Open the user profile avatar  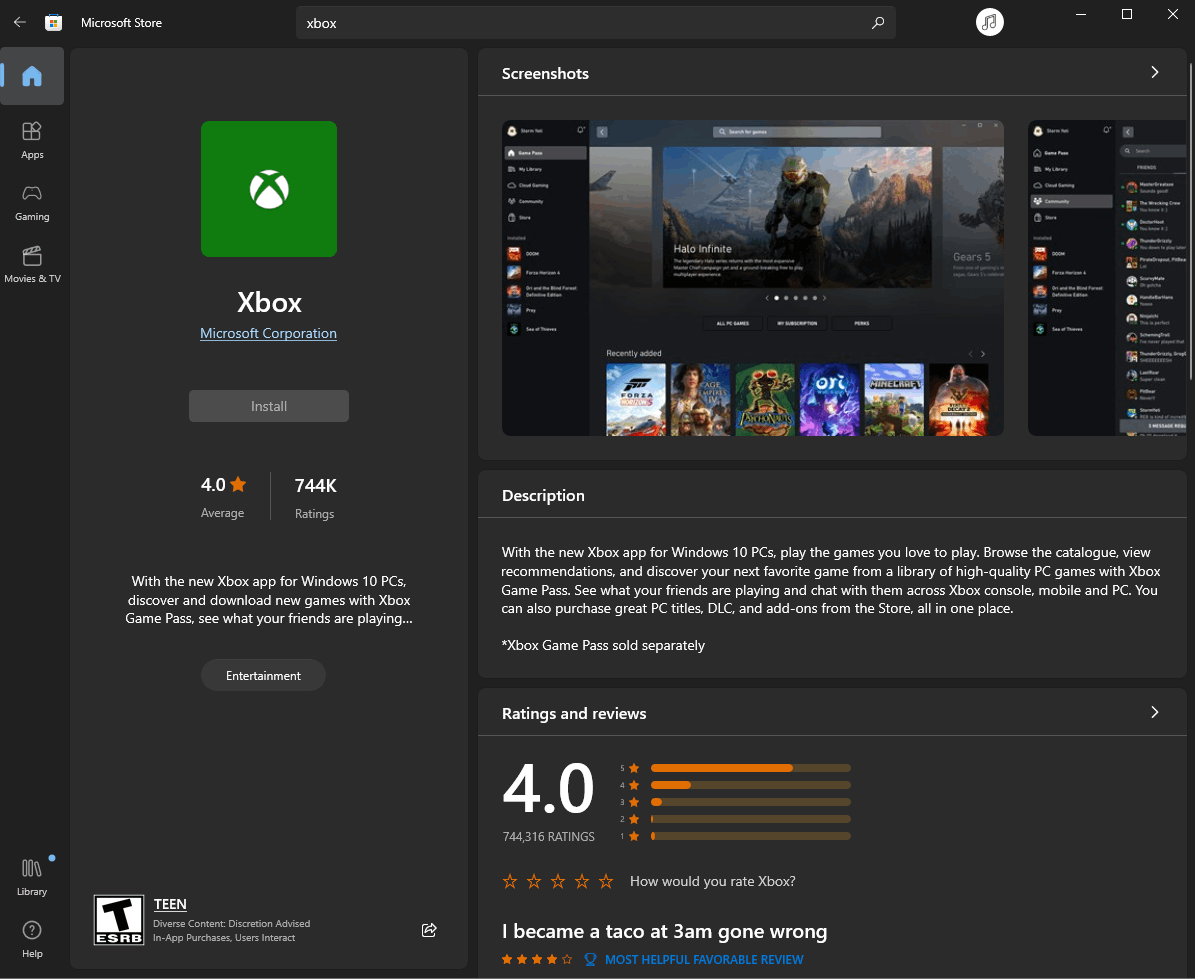click(x=989, y=22)
